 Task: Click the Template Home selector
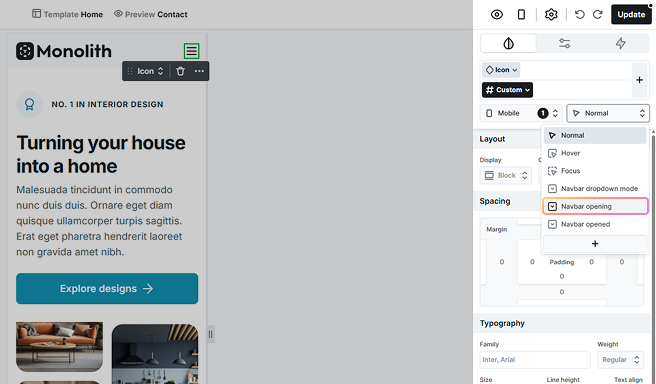(x=67, y=14)
